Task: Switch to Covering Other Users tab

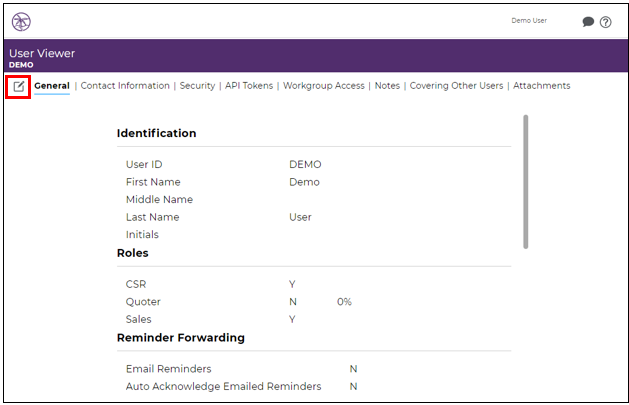Action: point(457,86)
